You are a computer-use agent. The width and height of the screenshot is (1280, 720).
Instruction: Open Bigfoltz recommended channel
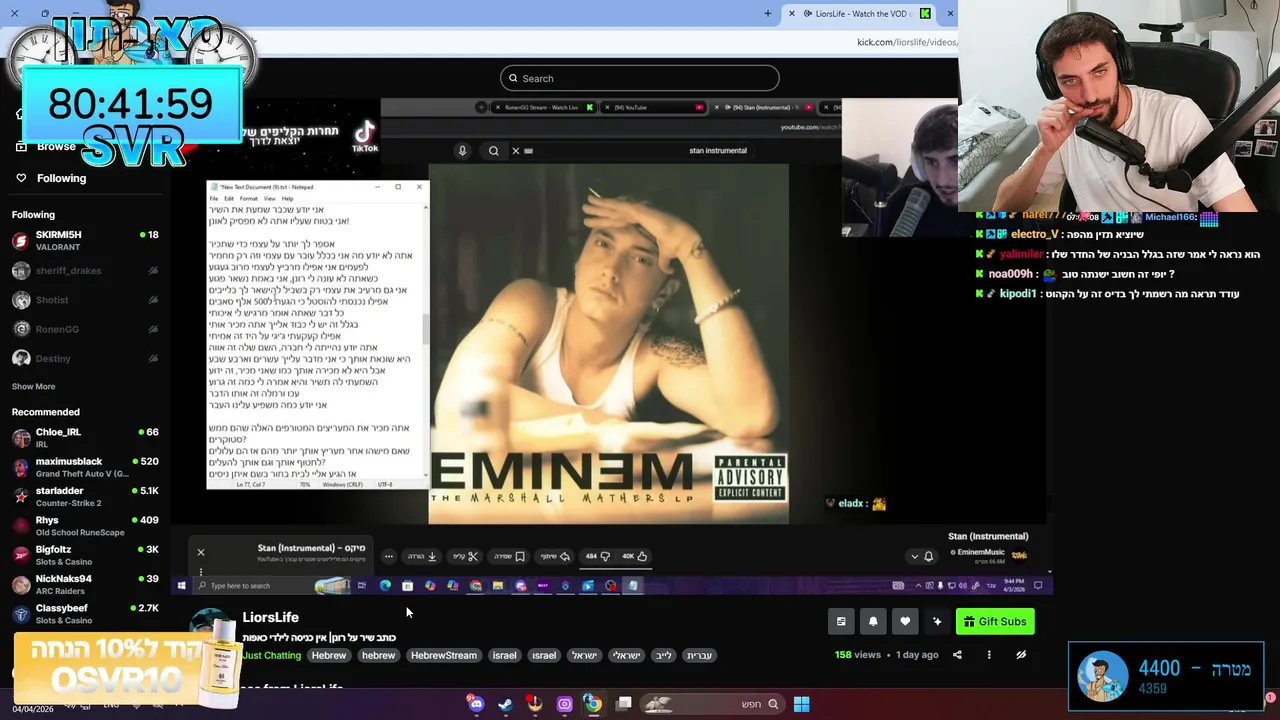pos(85,555)
